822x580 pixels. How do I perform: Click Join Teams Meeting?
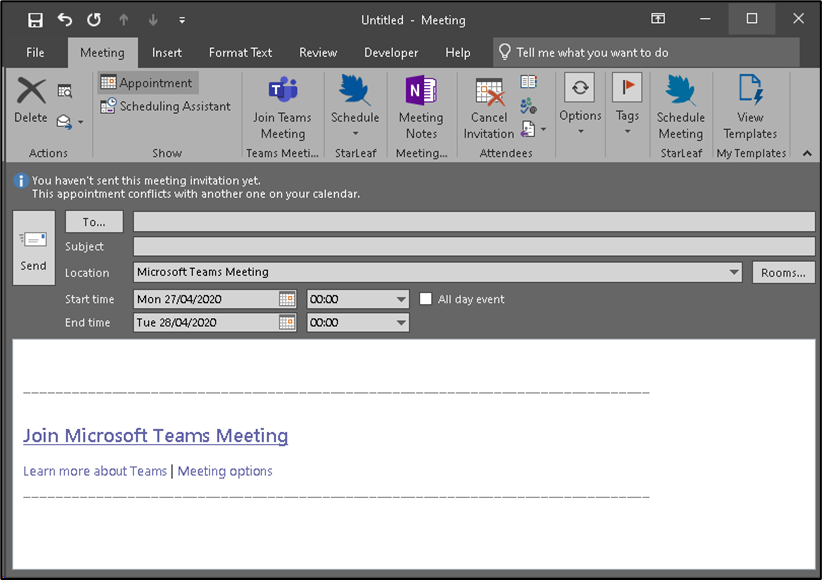283,108
